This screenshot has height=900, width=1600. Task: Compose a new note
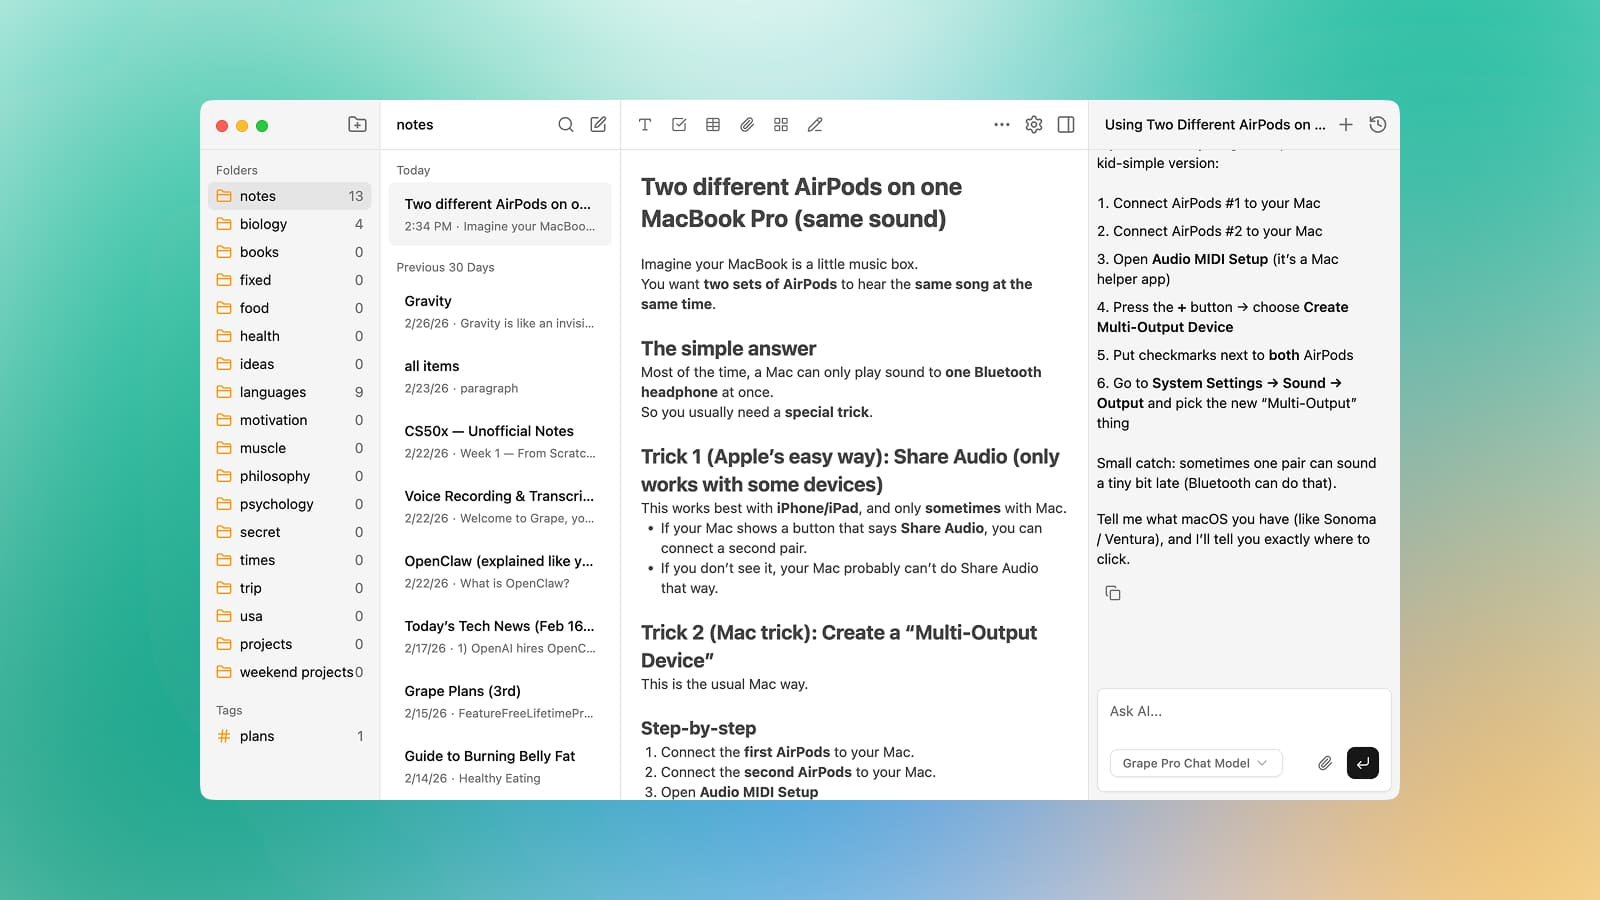pyautogui.click(x=598, y=125)
